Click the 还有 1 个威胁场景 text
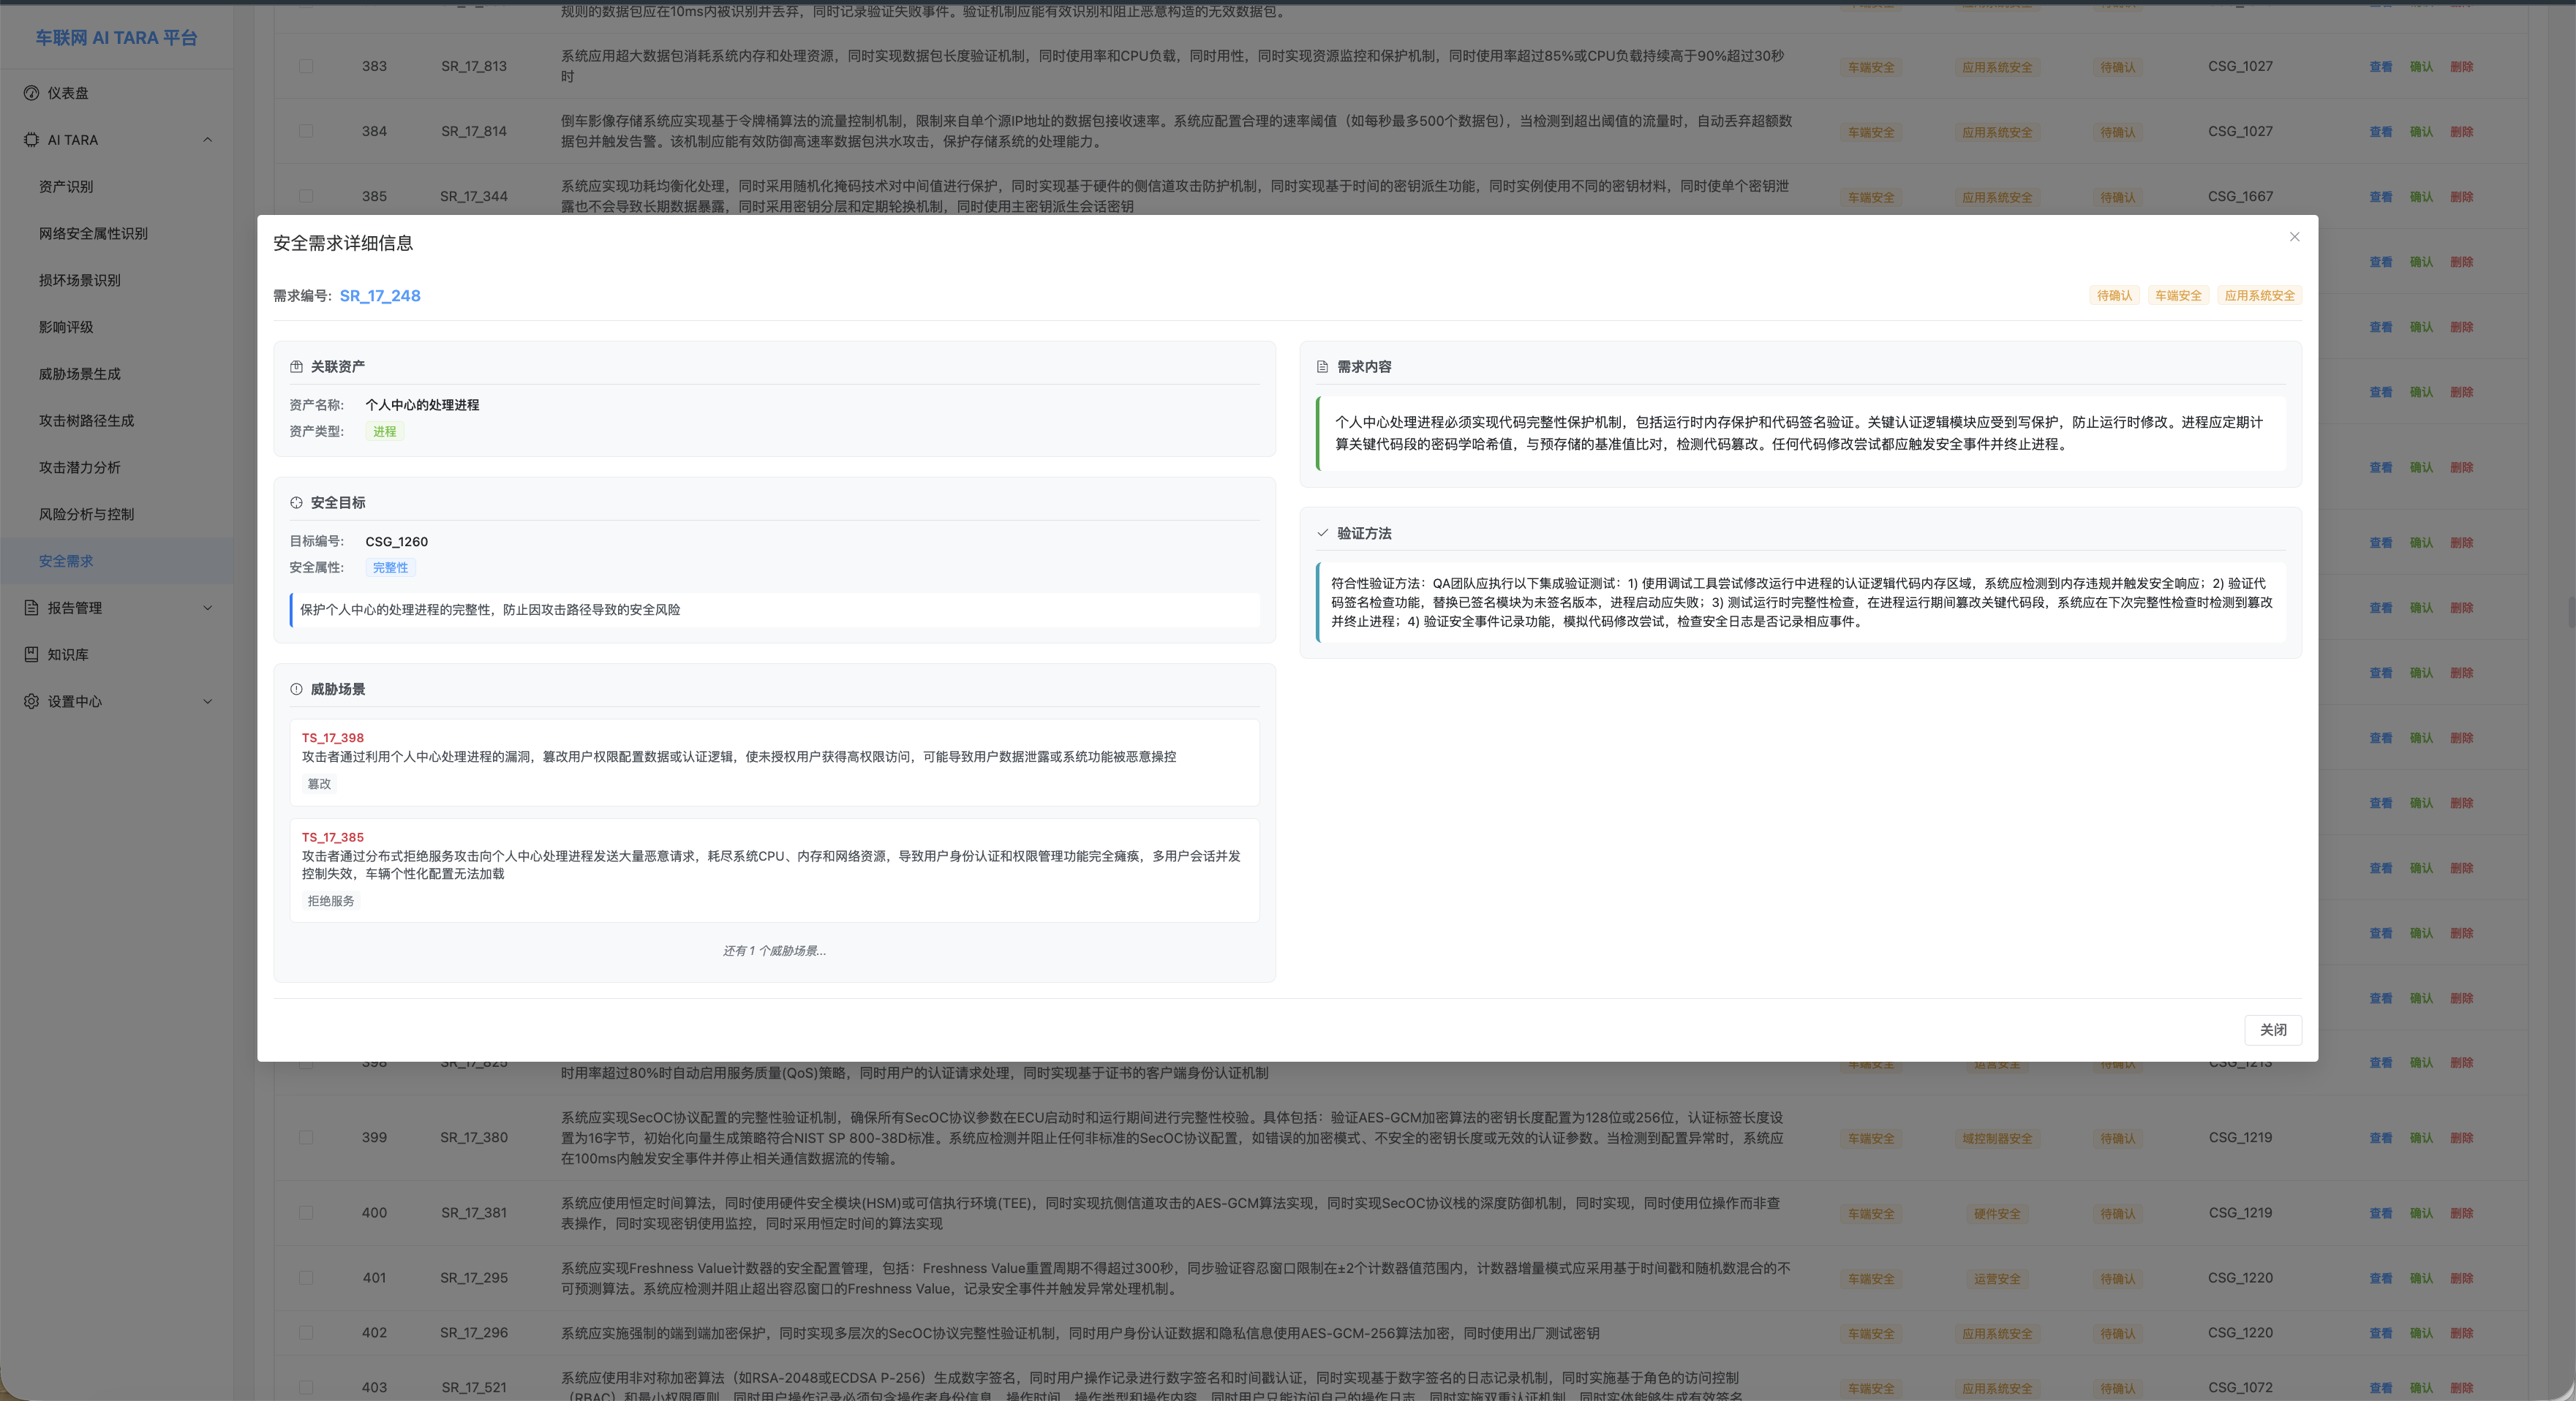This screenshot has width=2576, height=1401. [774, 951]
